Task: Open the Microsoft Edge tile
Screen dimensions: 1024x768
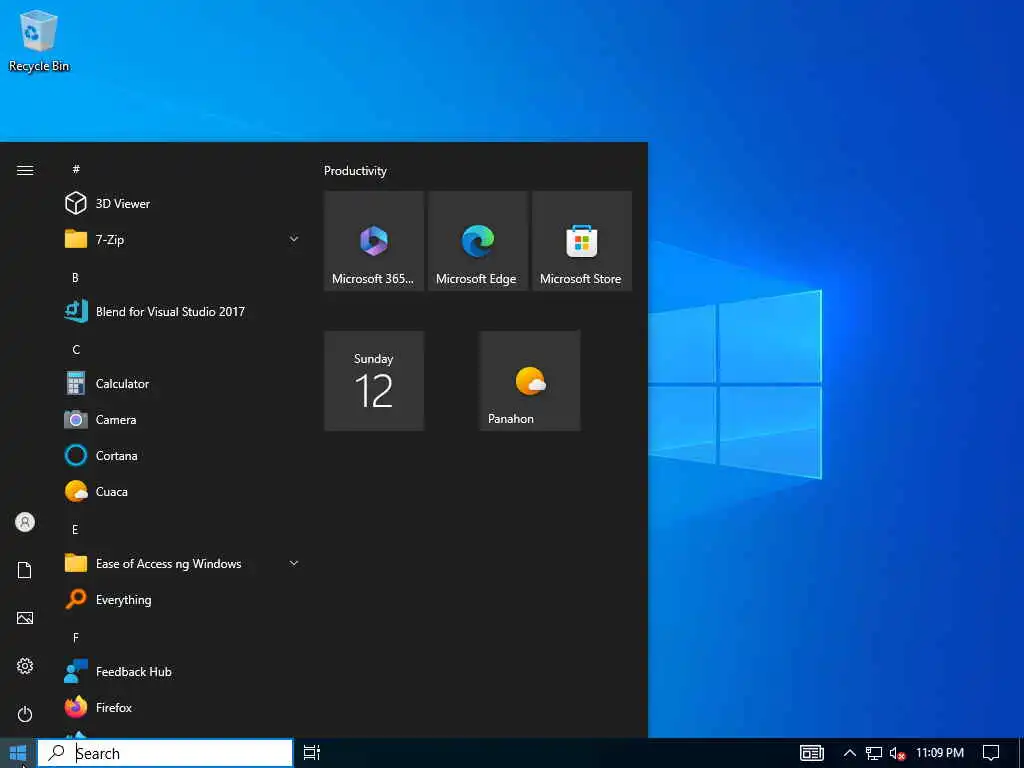Action: coord(478,241)
